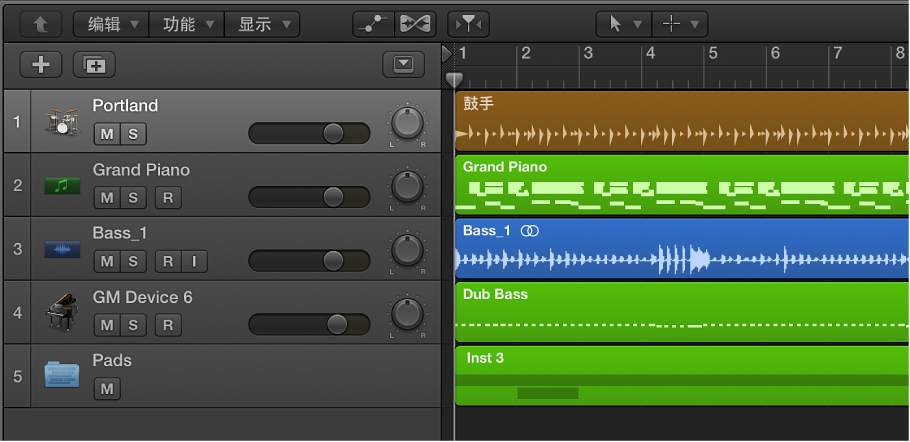The height and width of the screenshot is (442, 910).
Task: Click the add new track plus button
Action: coord(41,65)
